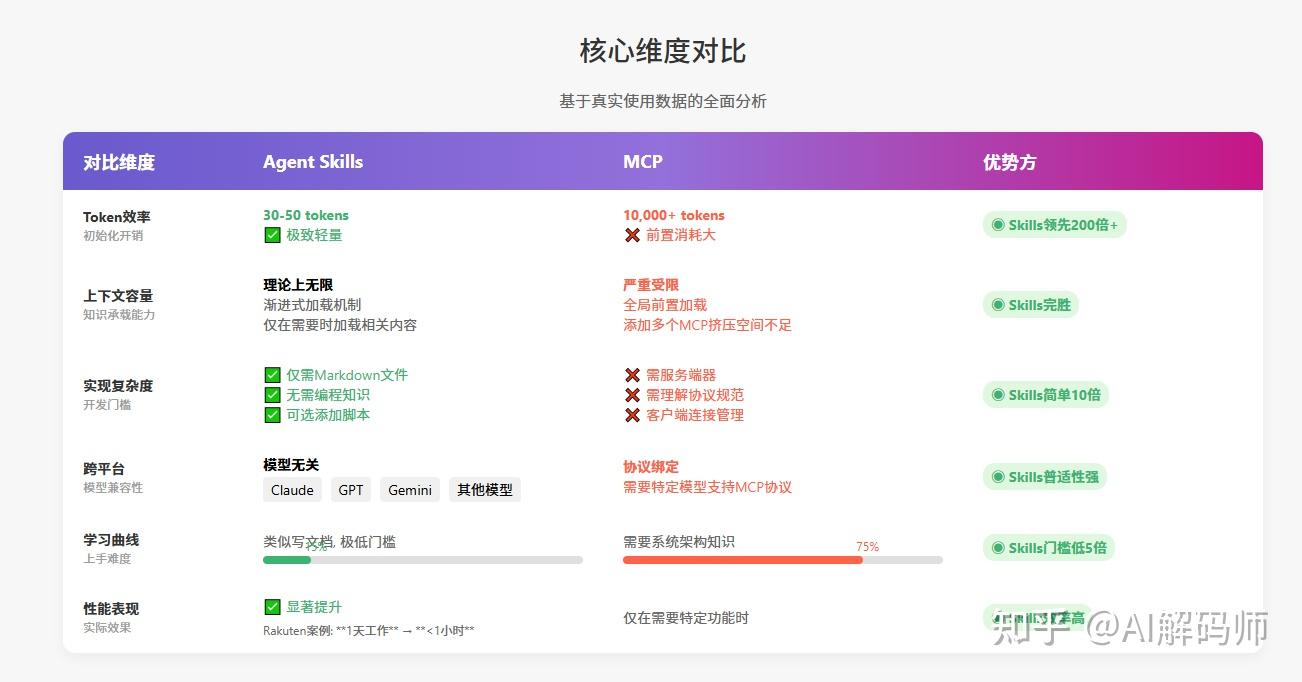This screenshot has width=1302, height=682.
Task: Click the checkmark icon next to 仅需Markdown文件
Action: 272,375
